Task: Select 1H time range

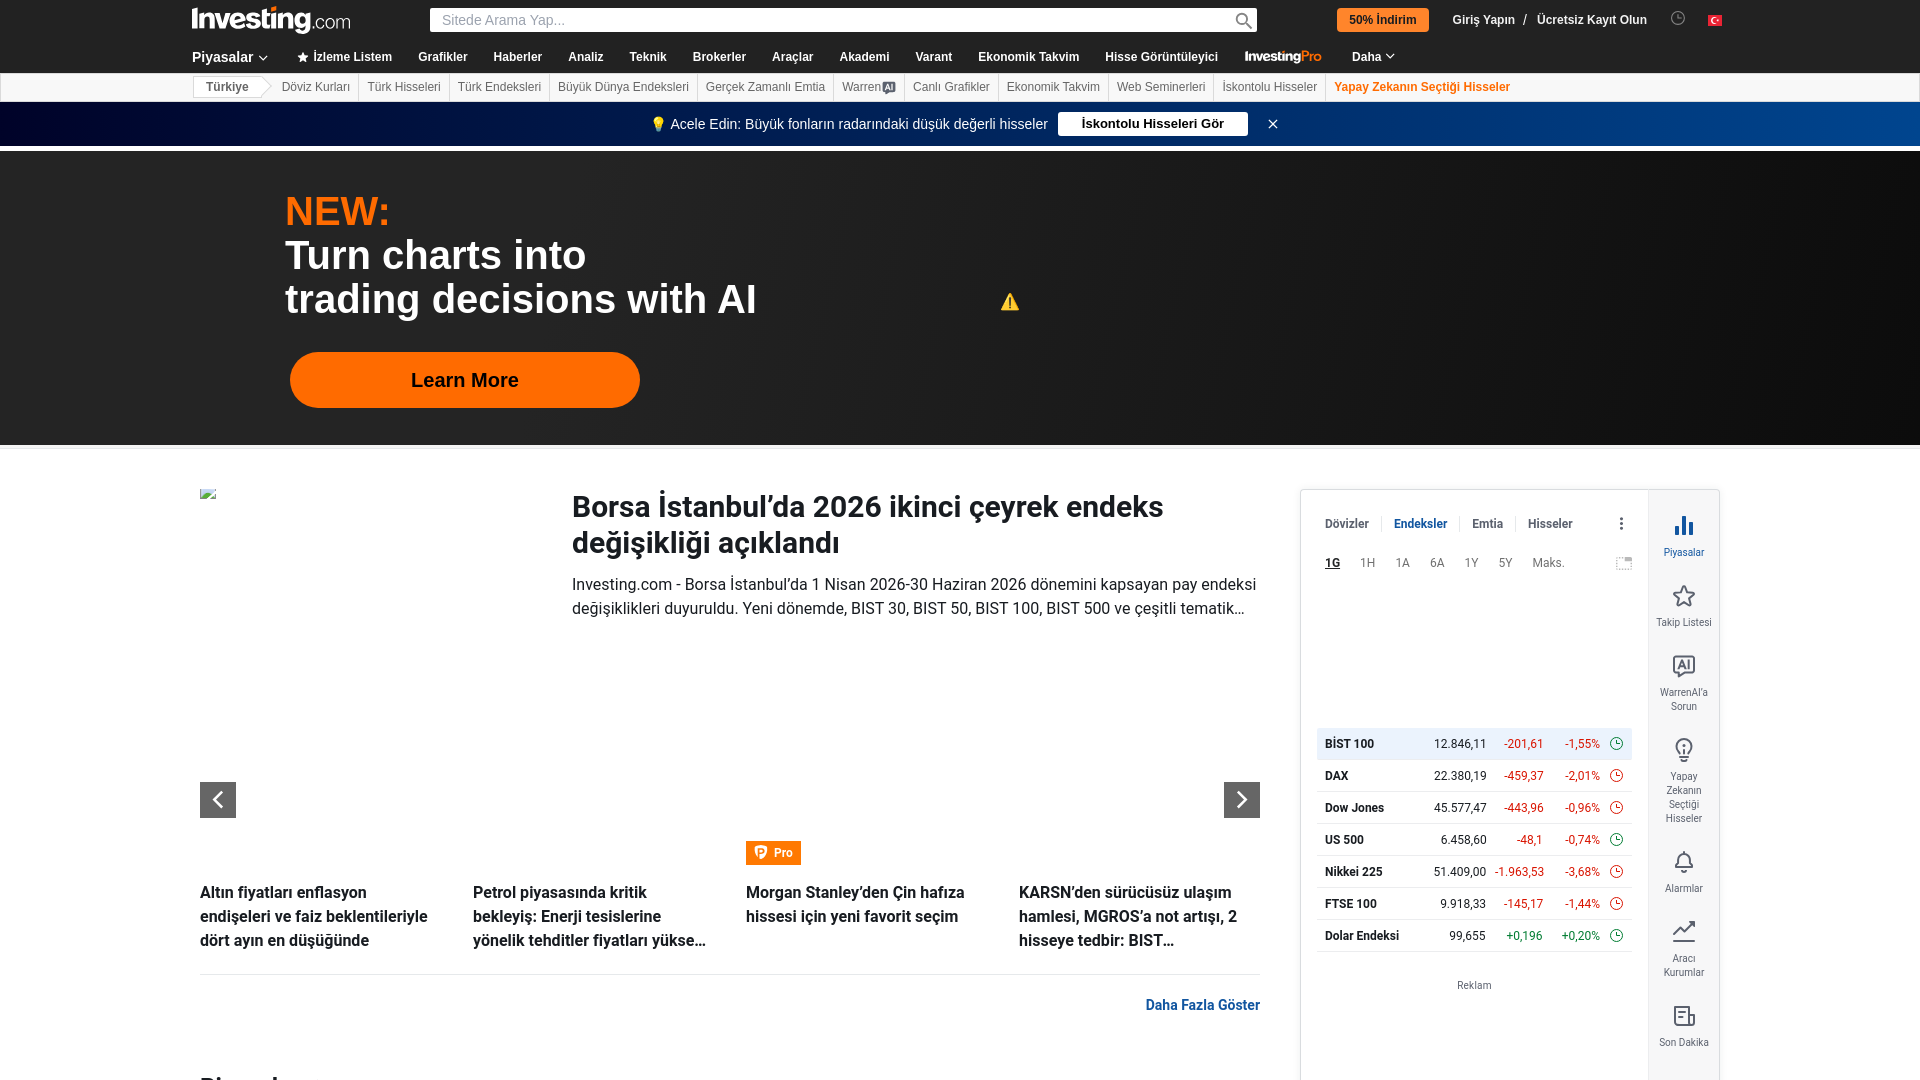Action: (x=1367, y=563)
